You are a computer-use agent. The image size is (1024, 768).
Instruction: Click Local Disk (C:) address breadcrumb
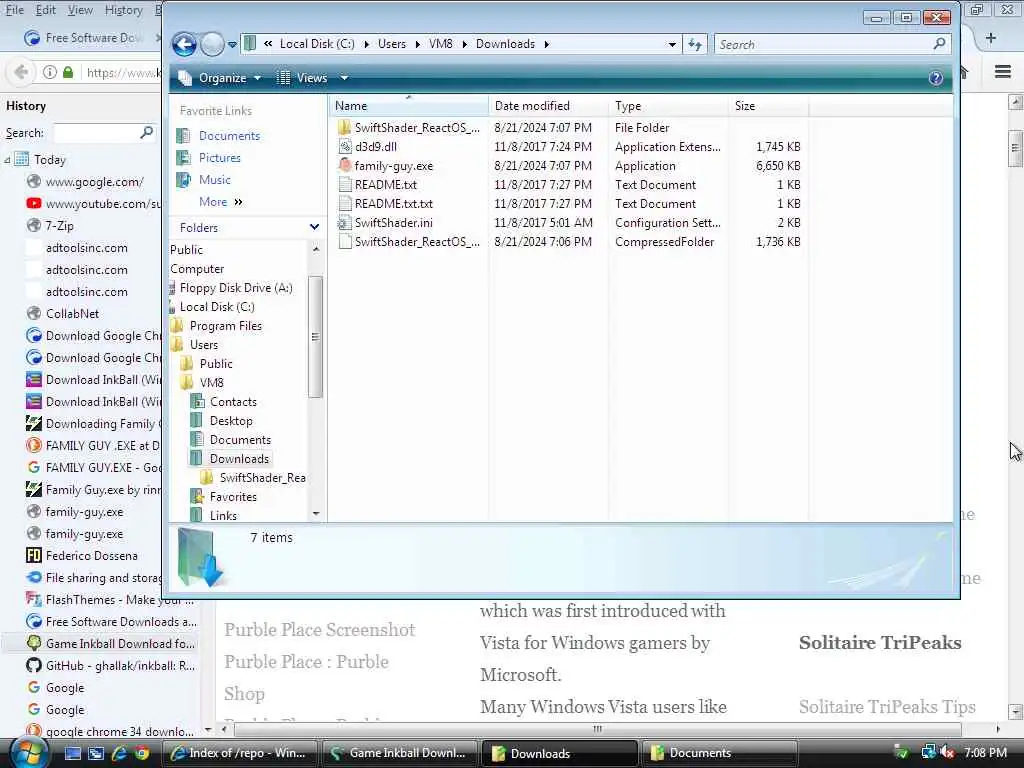pos(317,44)
